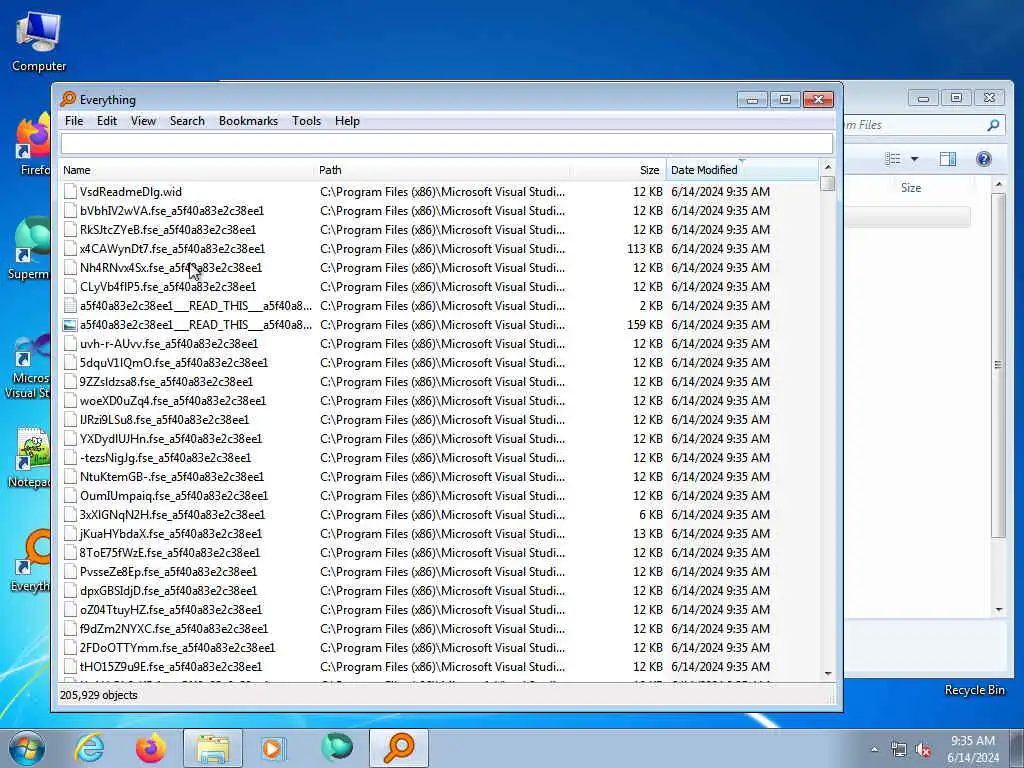This screenshot has width=1024, height=768.
Task: Select file IJRzi9LSu8.fse_a5f40a83e2c38ee1
Action: [x=165, y=419]
